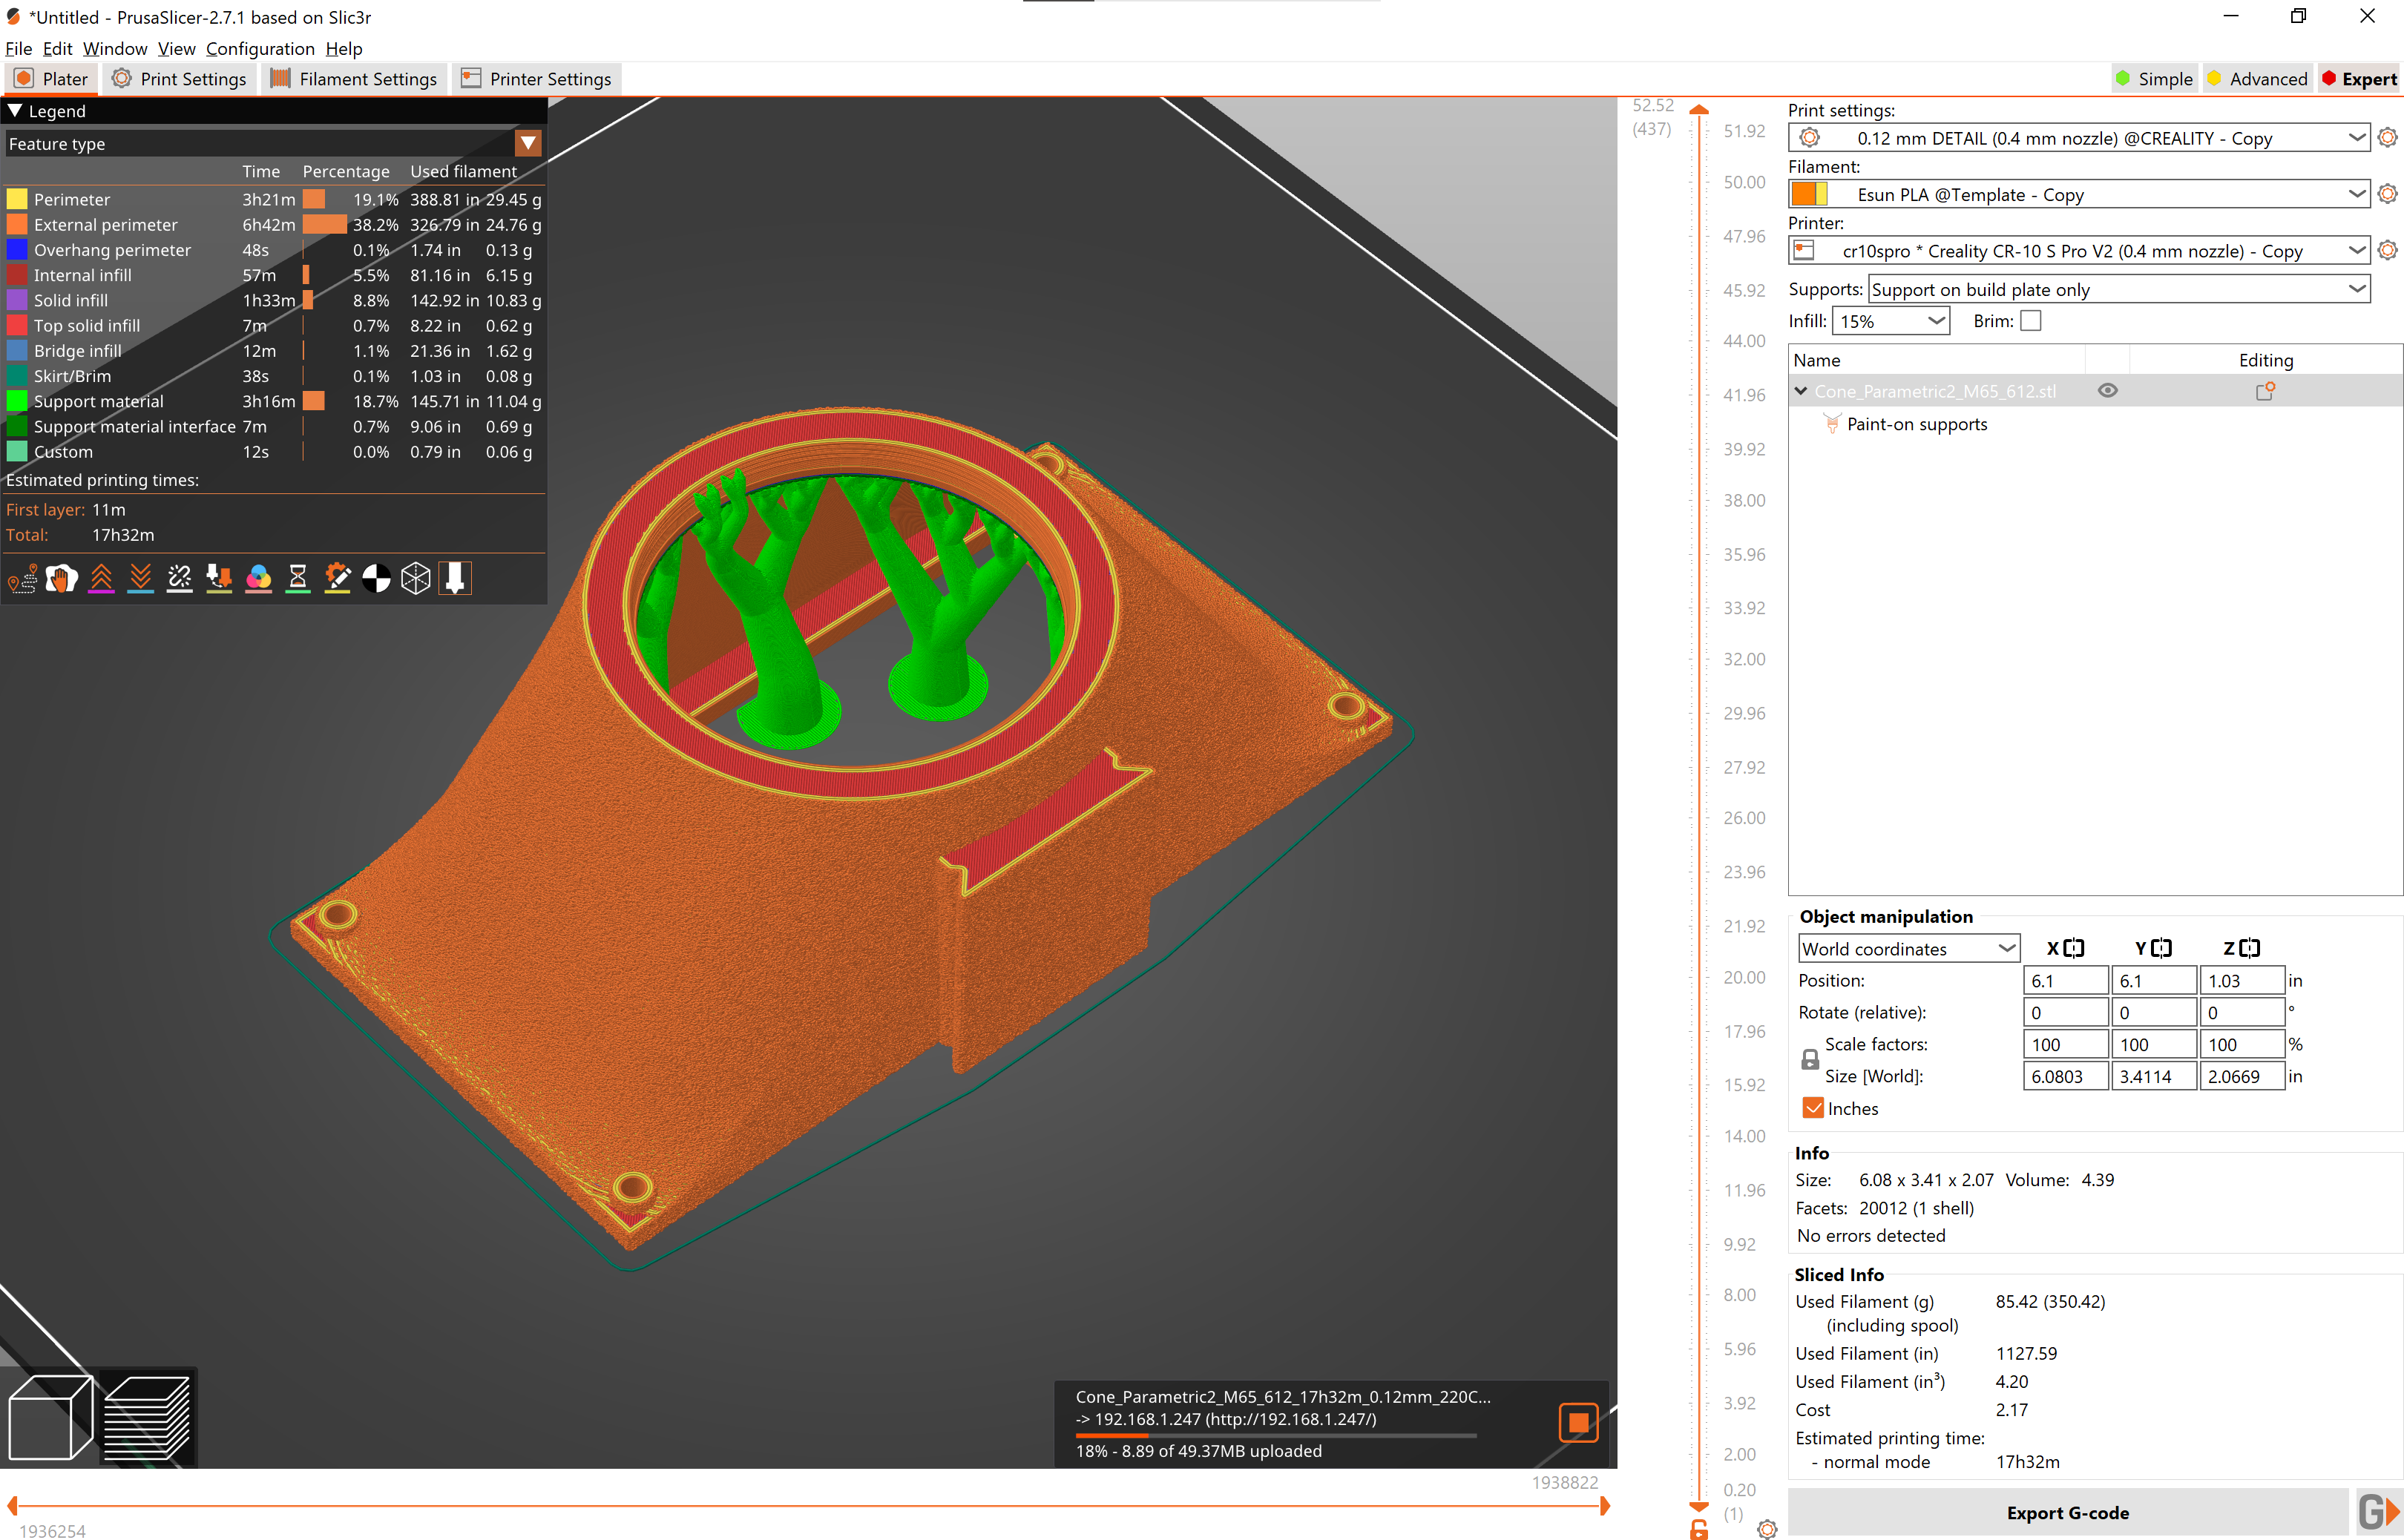Switch to the Plater tab
This screenshot has width=2404, height=1540.
(x=51, y=79)
